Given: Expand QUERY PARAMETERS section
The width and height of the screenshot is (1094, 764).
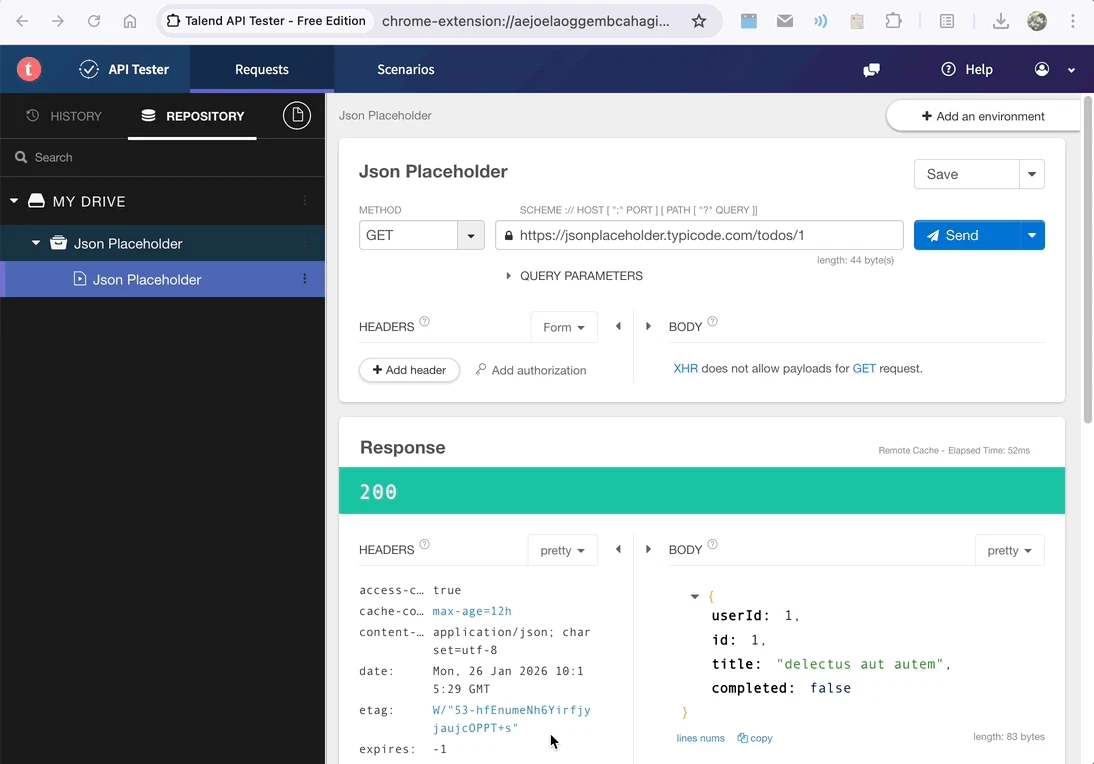Looking at the screenshot, I should (574, 276).
